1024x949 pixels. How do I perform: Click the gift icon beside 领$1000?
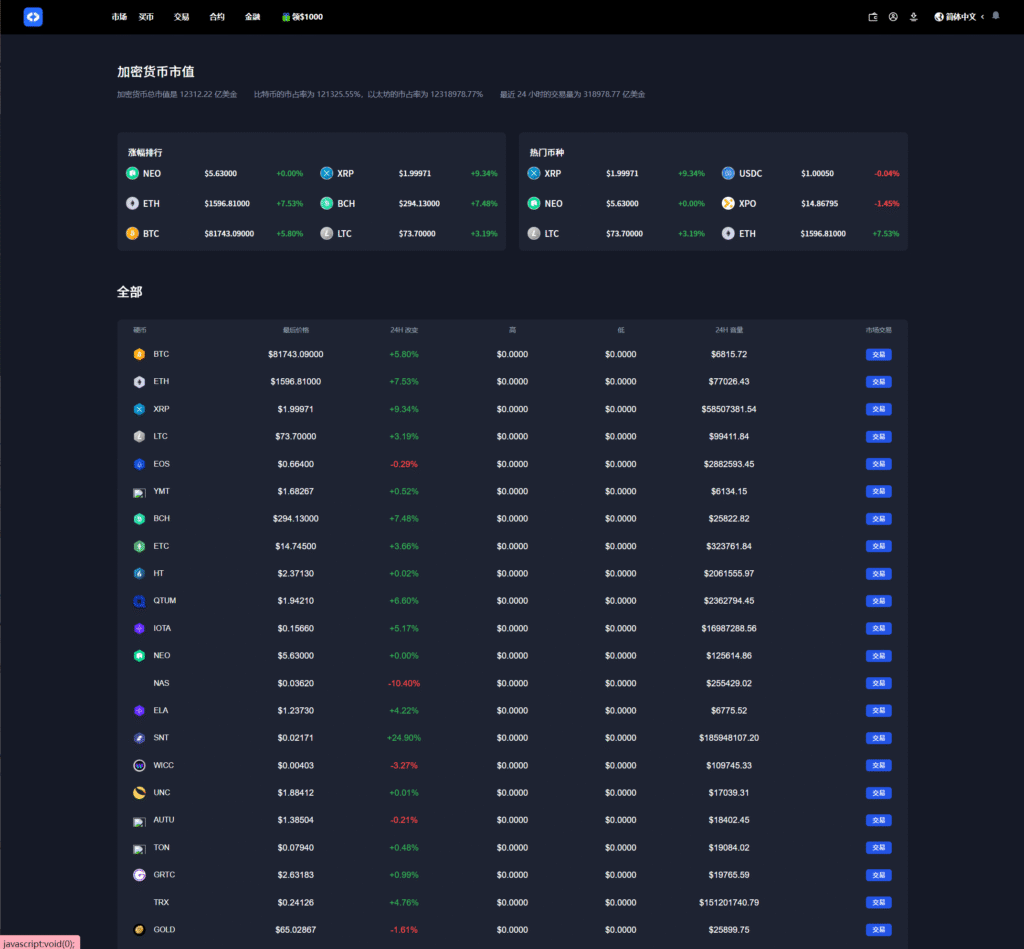286,17
